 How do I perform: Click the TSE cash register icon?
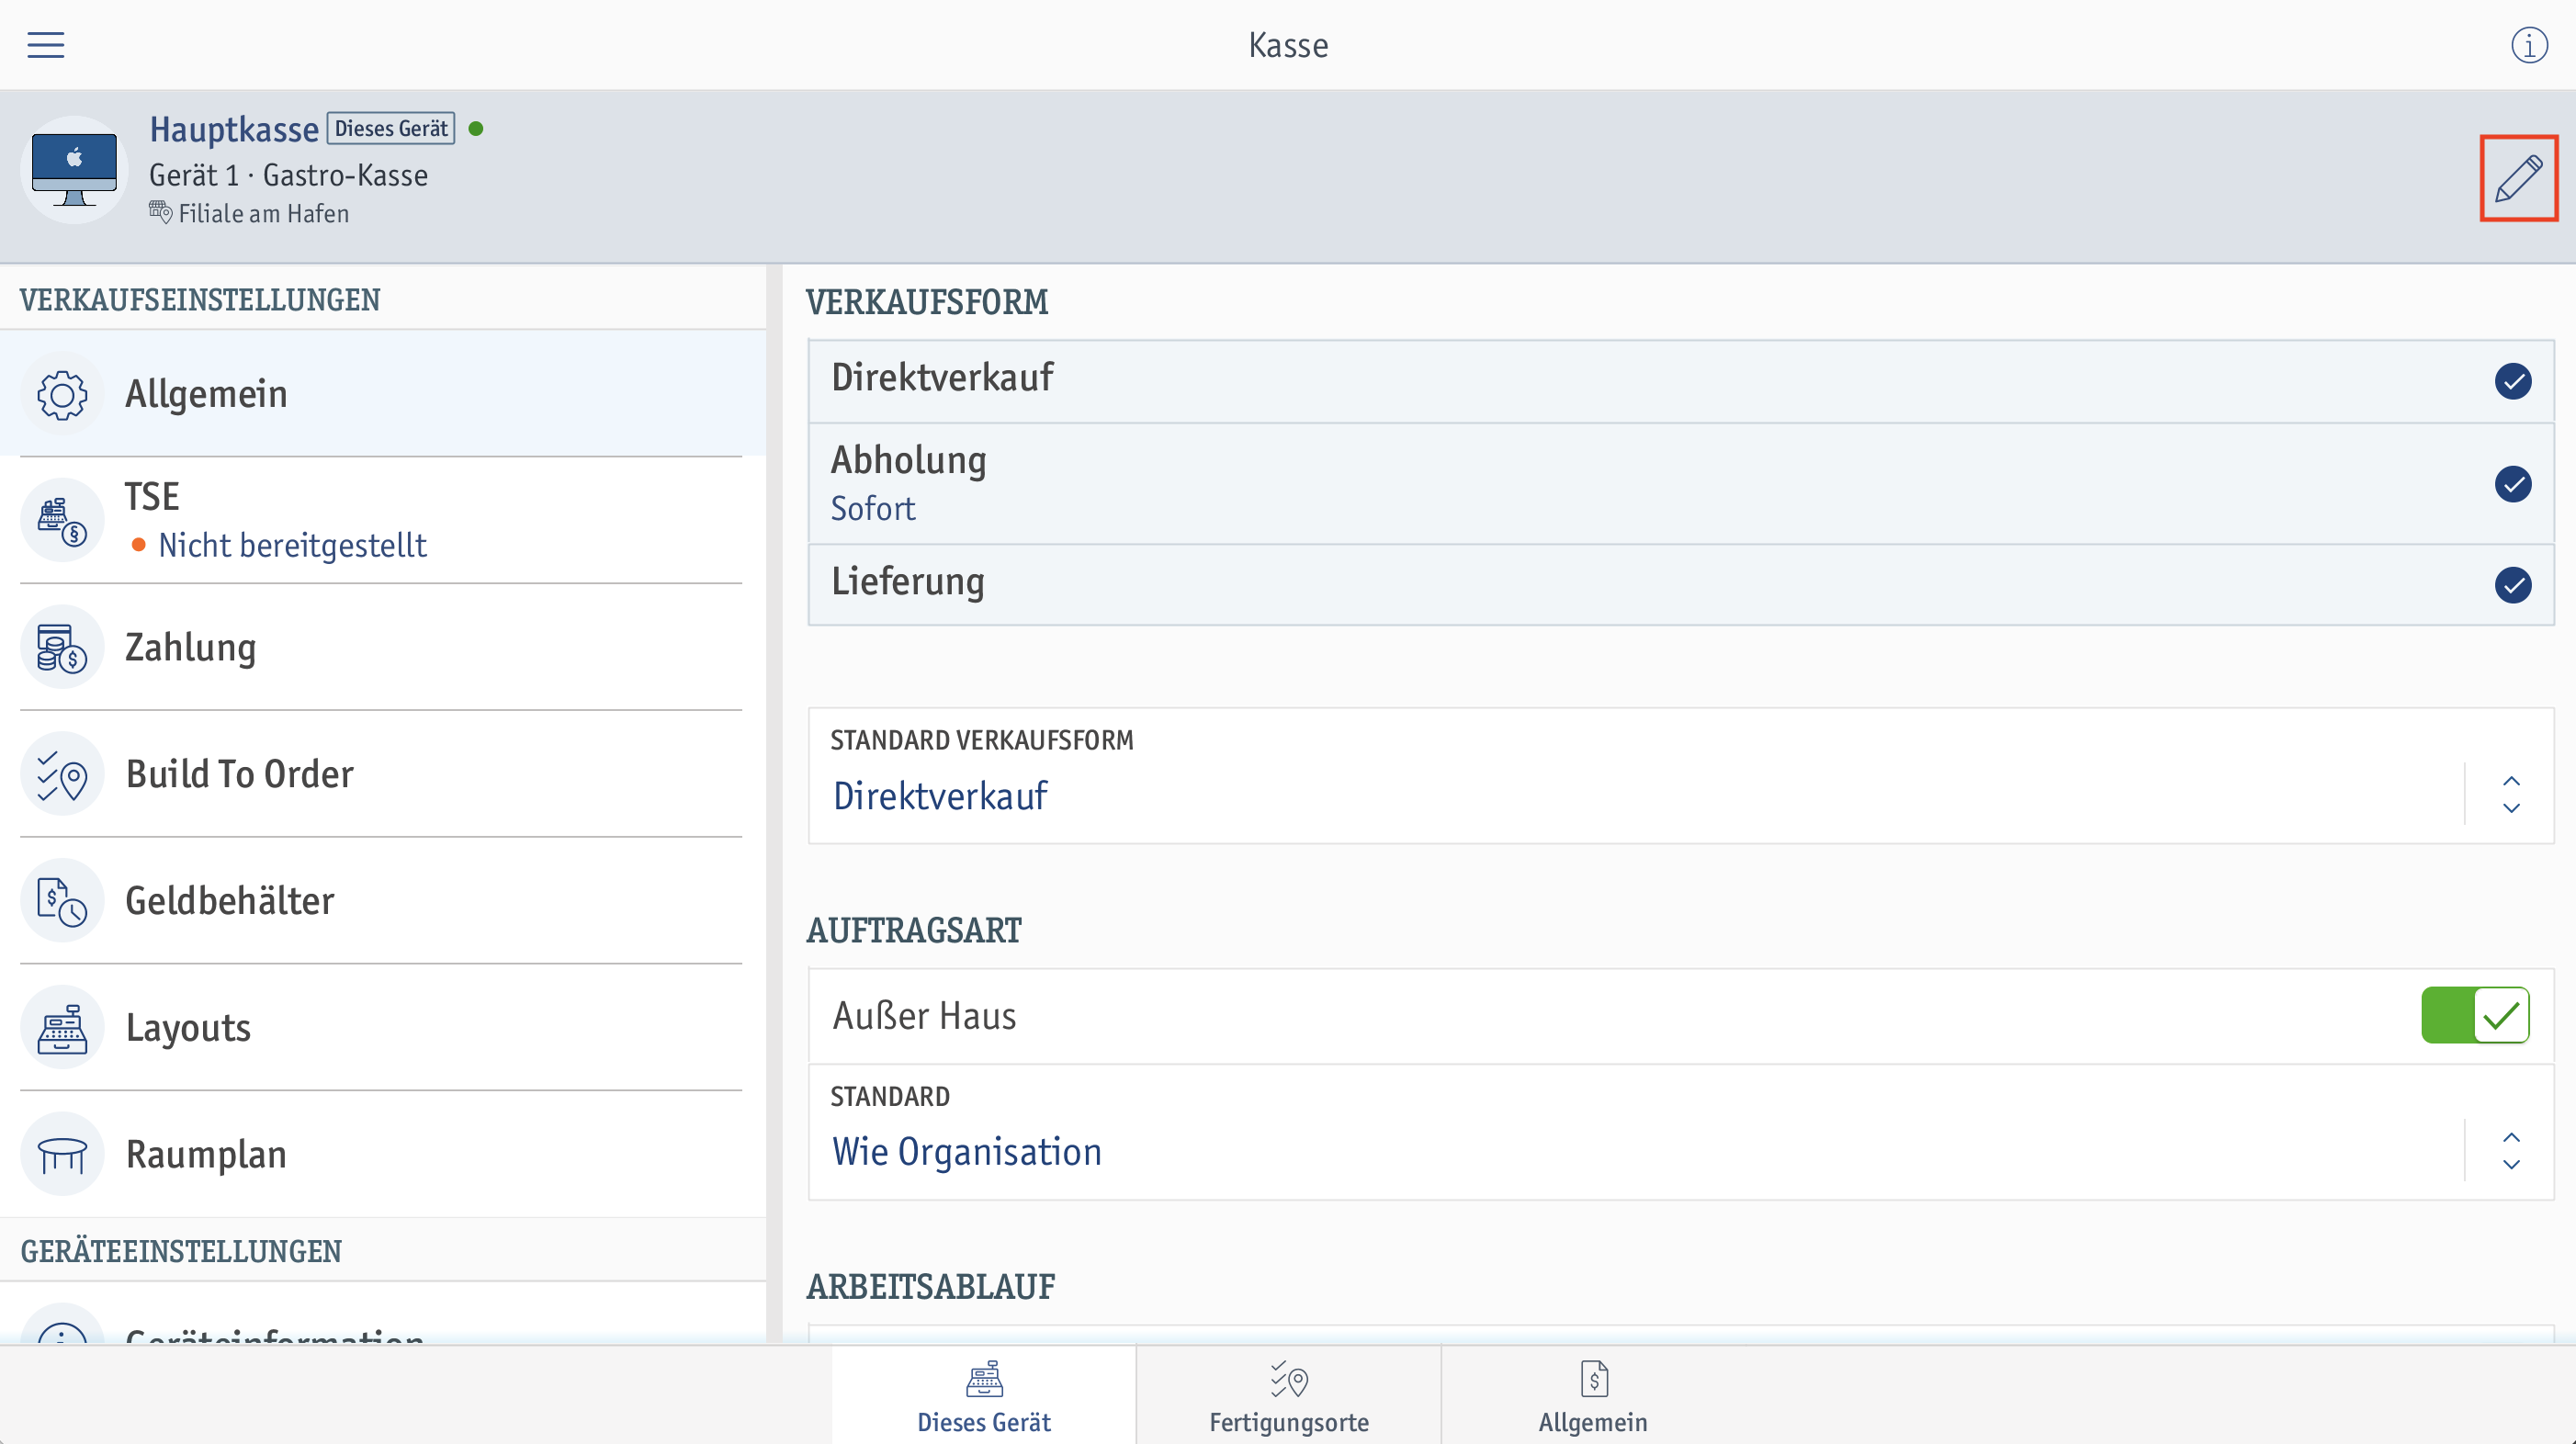62,520
